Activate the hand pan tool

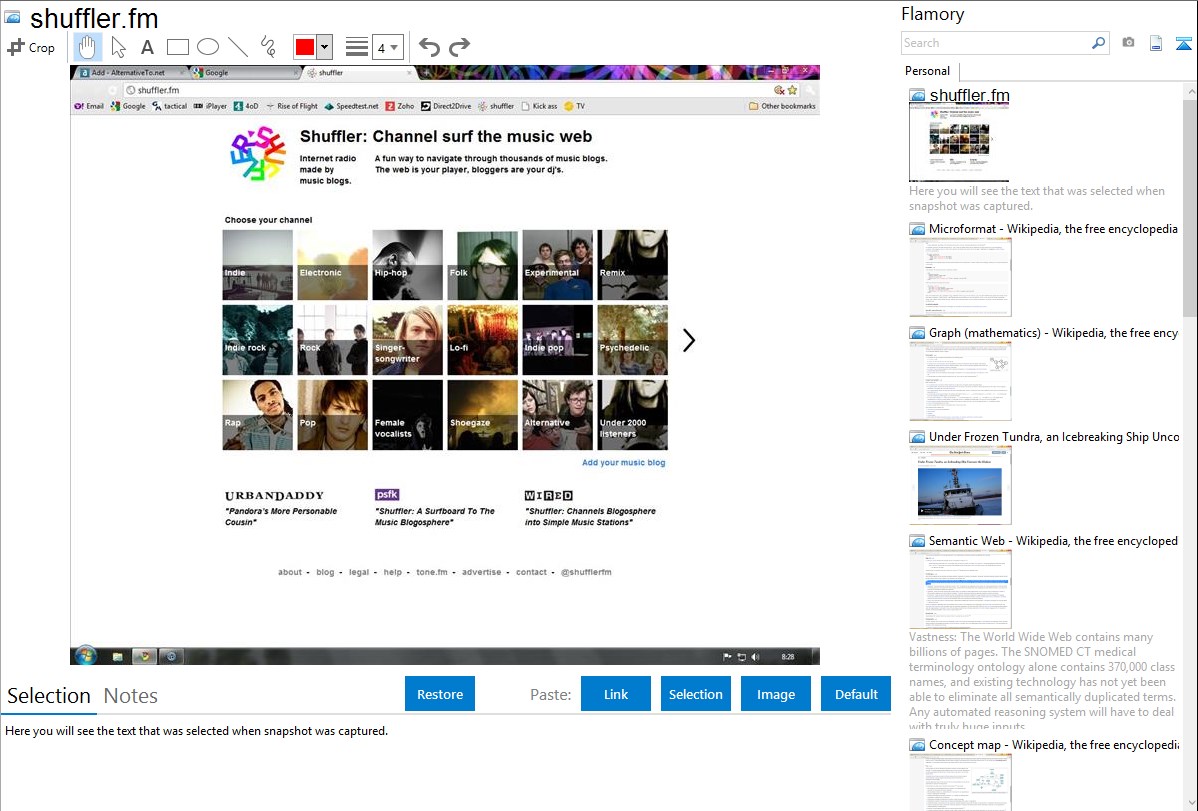tap(87, 47)
